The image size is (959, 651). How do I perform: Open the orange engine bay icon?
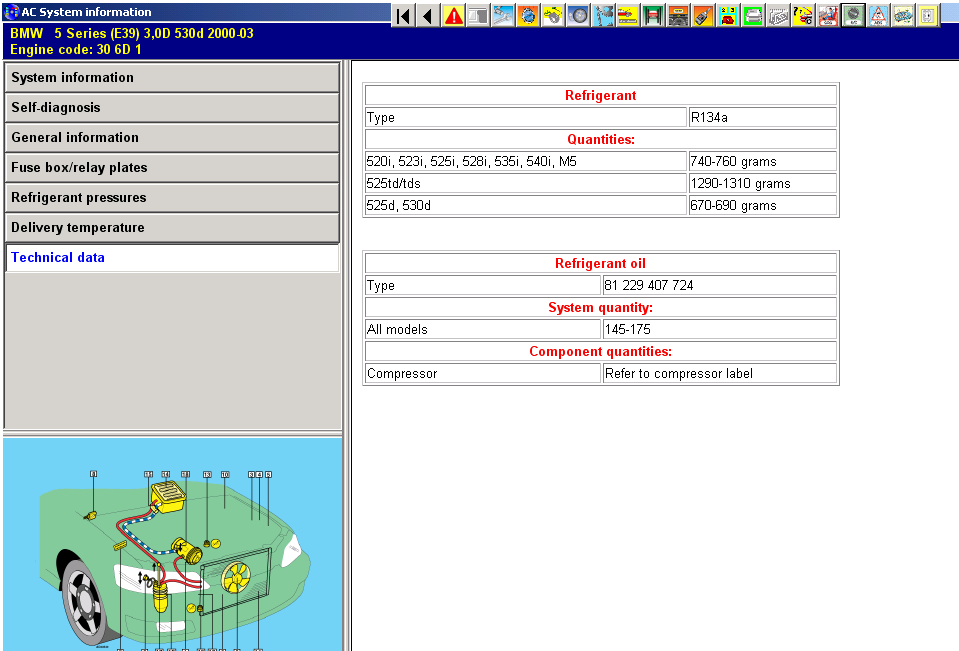click(678, 16)
